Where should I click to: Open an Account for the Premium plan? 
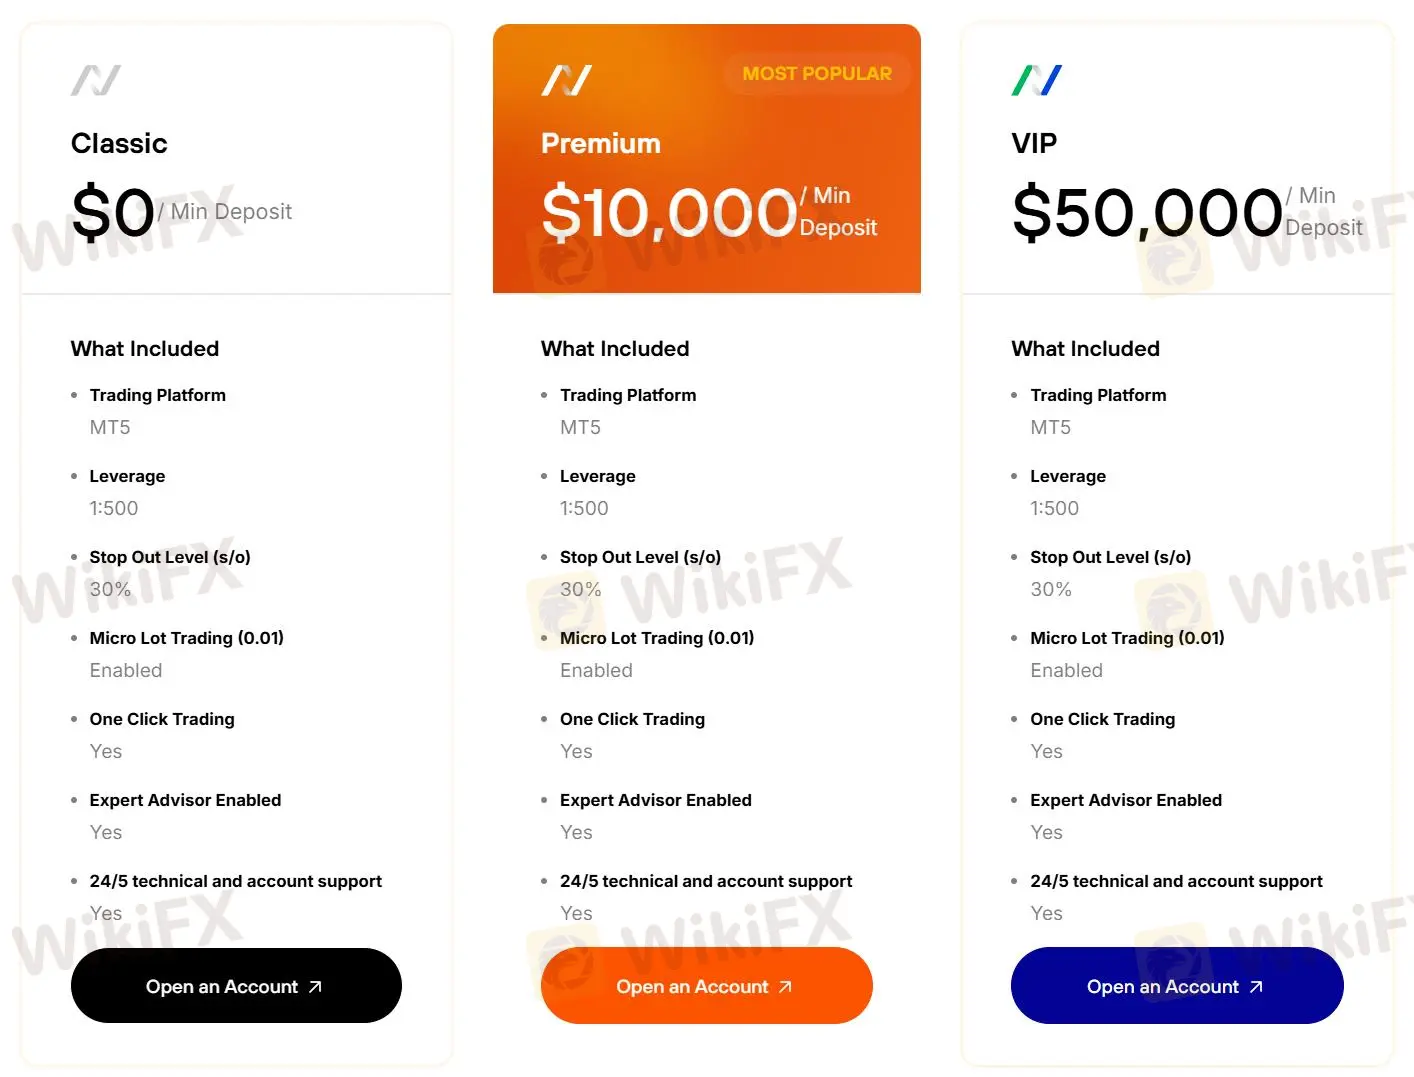coord(706,986)
